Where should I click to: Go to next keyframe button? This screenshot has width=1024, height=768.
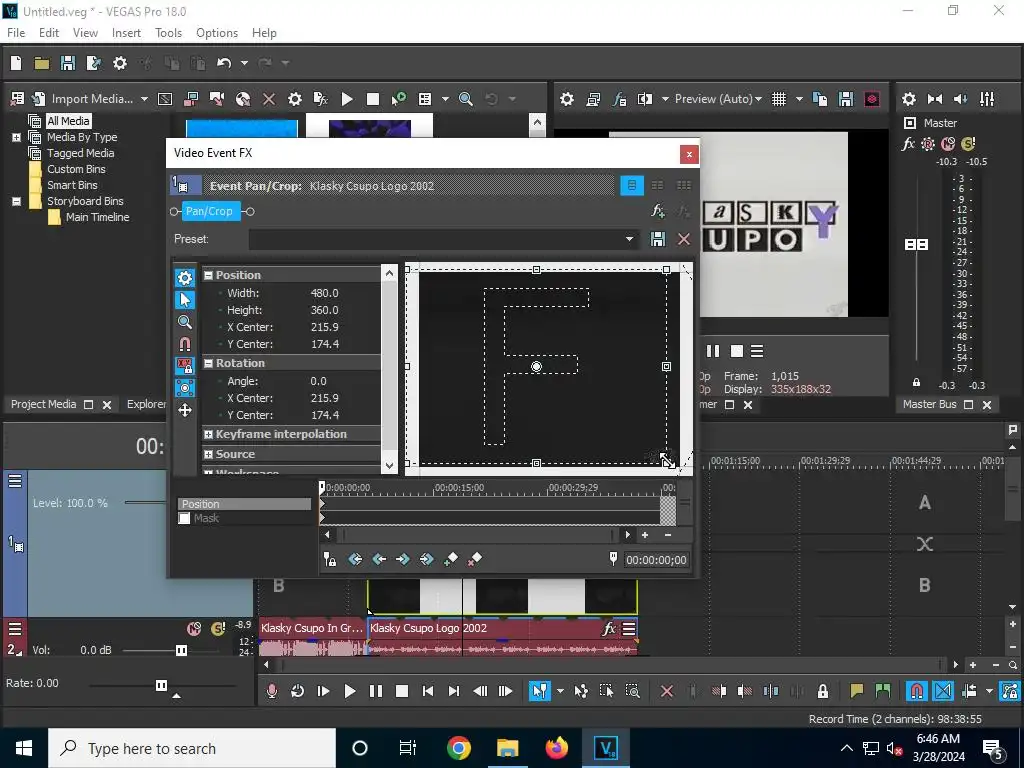pos(403,559)
